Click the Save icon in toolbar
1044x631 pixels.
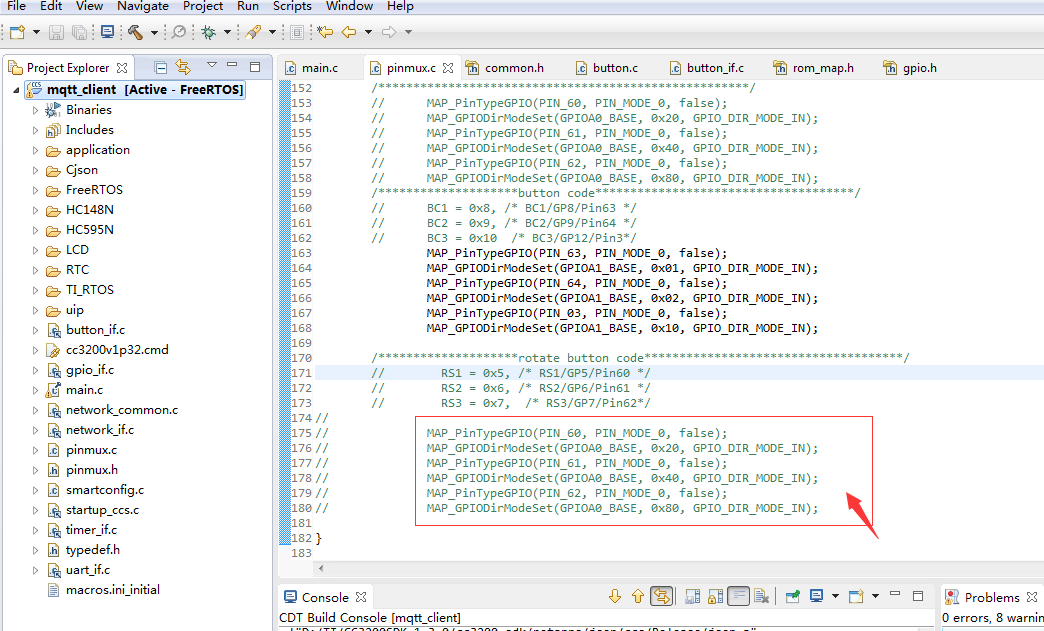57,32
